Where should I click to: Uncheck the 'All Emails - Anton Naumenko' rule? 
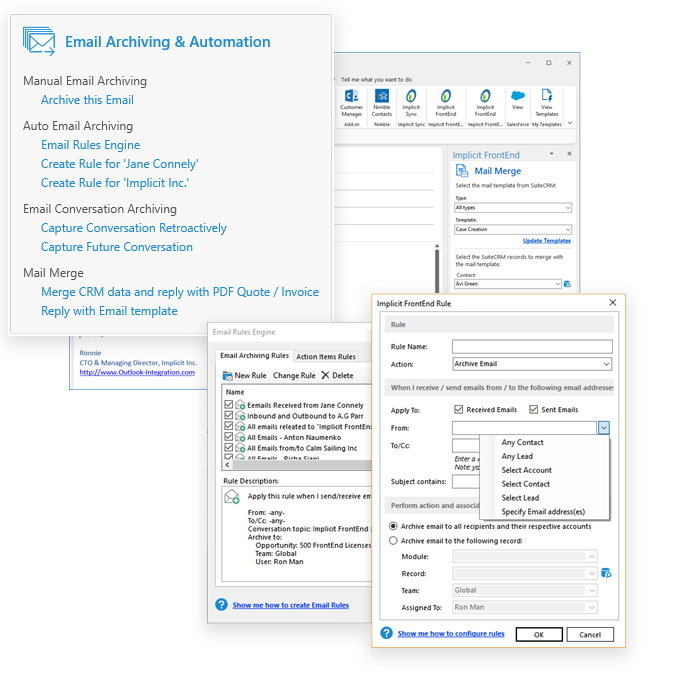[x=228, y=437]
